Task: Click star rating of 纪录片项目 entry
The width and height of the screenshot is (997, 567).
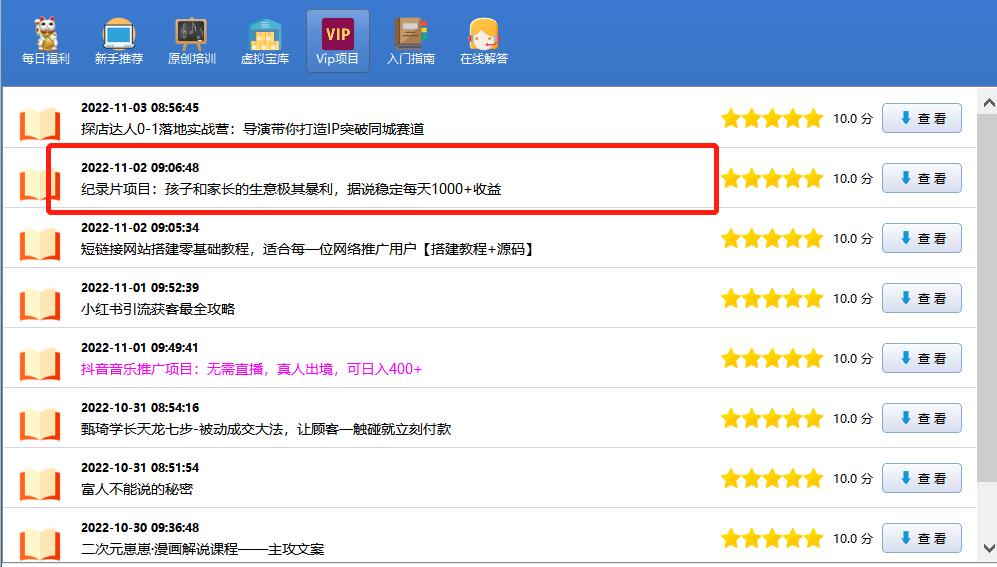Action: 772,178
